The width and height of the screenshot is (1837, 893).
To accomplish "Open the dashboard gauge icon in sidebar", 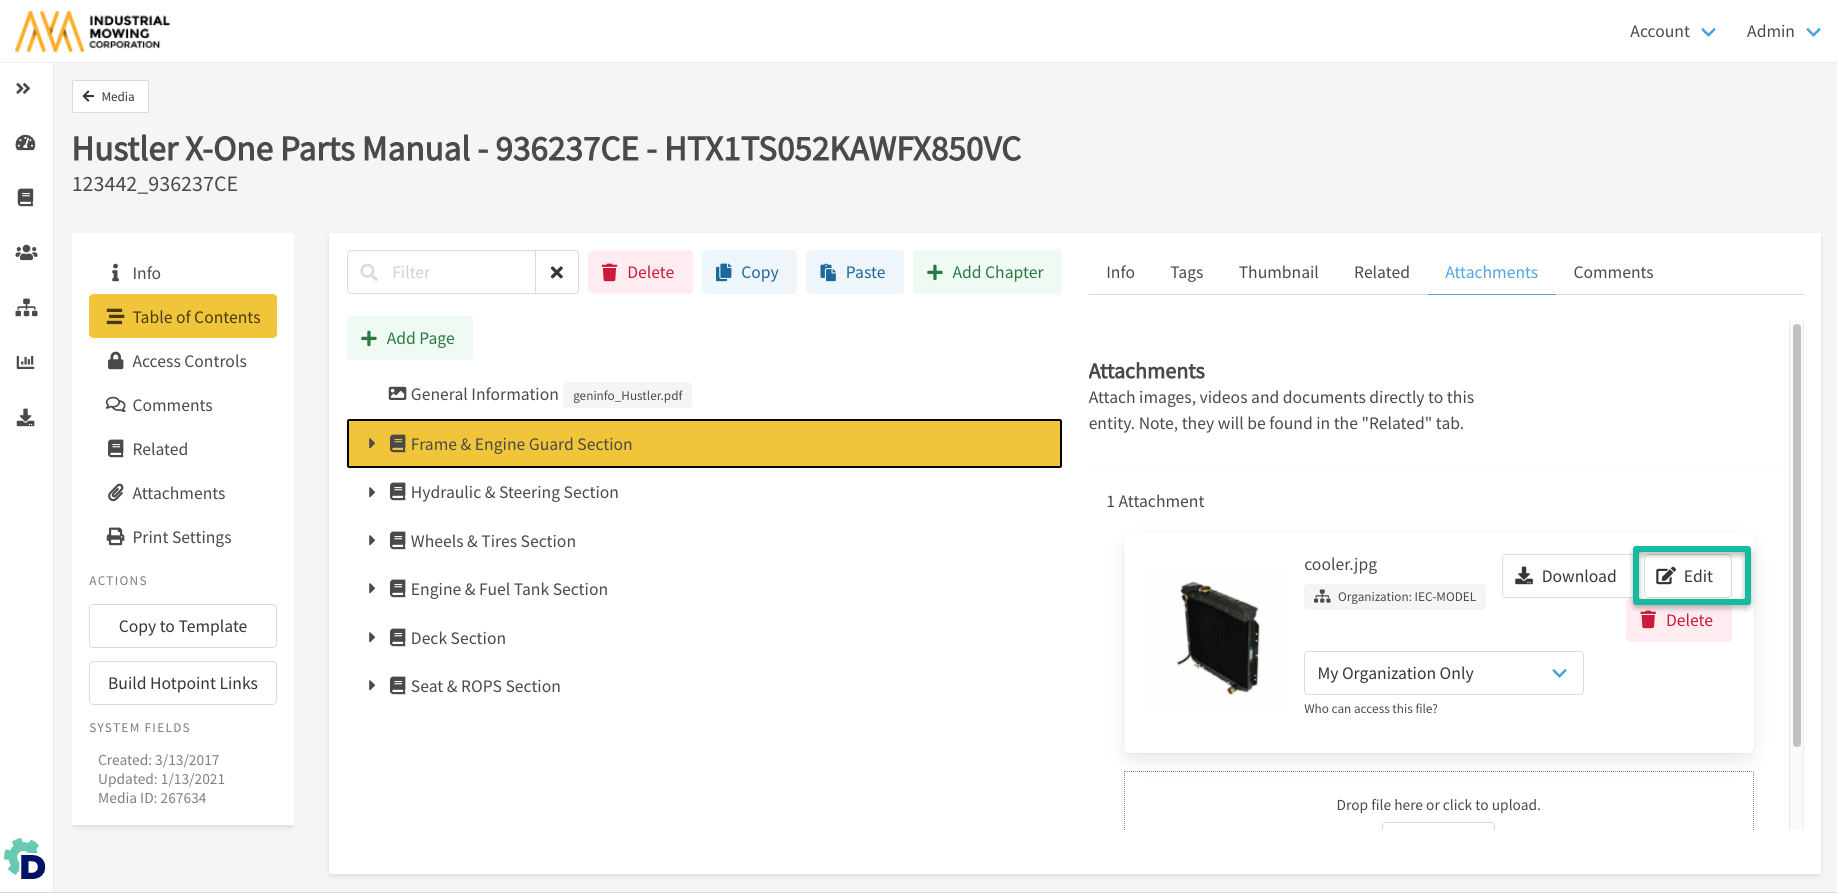I will point(26,143).
